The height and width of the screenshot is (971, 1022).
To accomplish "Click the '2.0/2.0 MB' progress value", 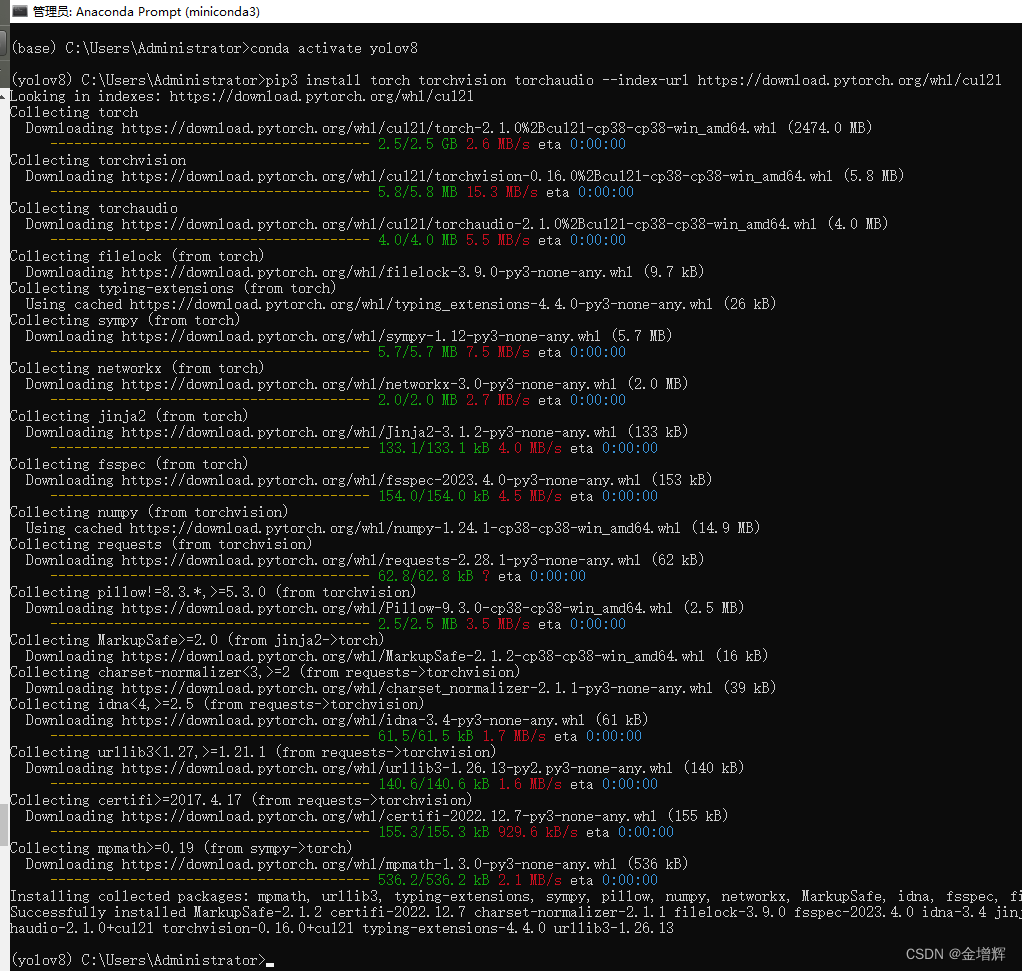I will pos(417,400).
